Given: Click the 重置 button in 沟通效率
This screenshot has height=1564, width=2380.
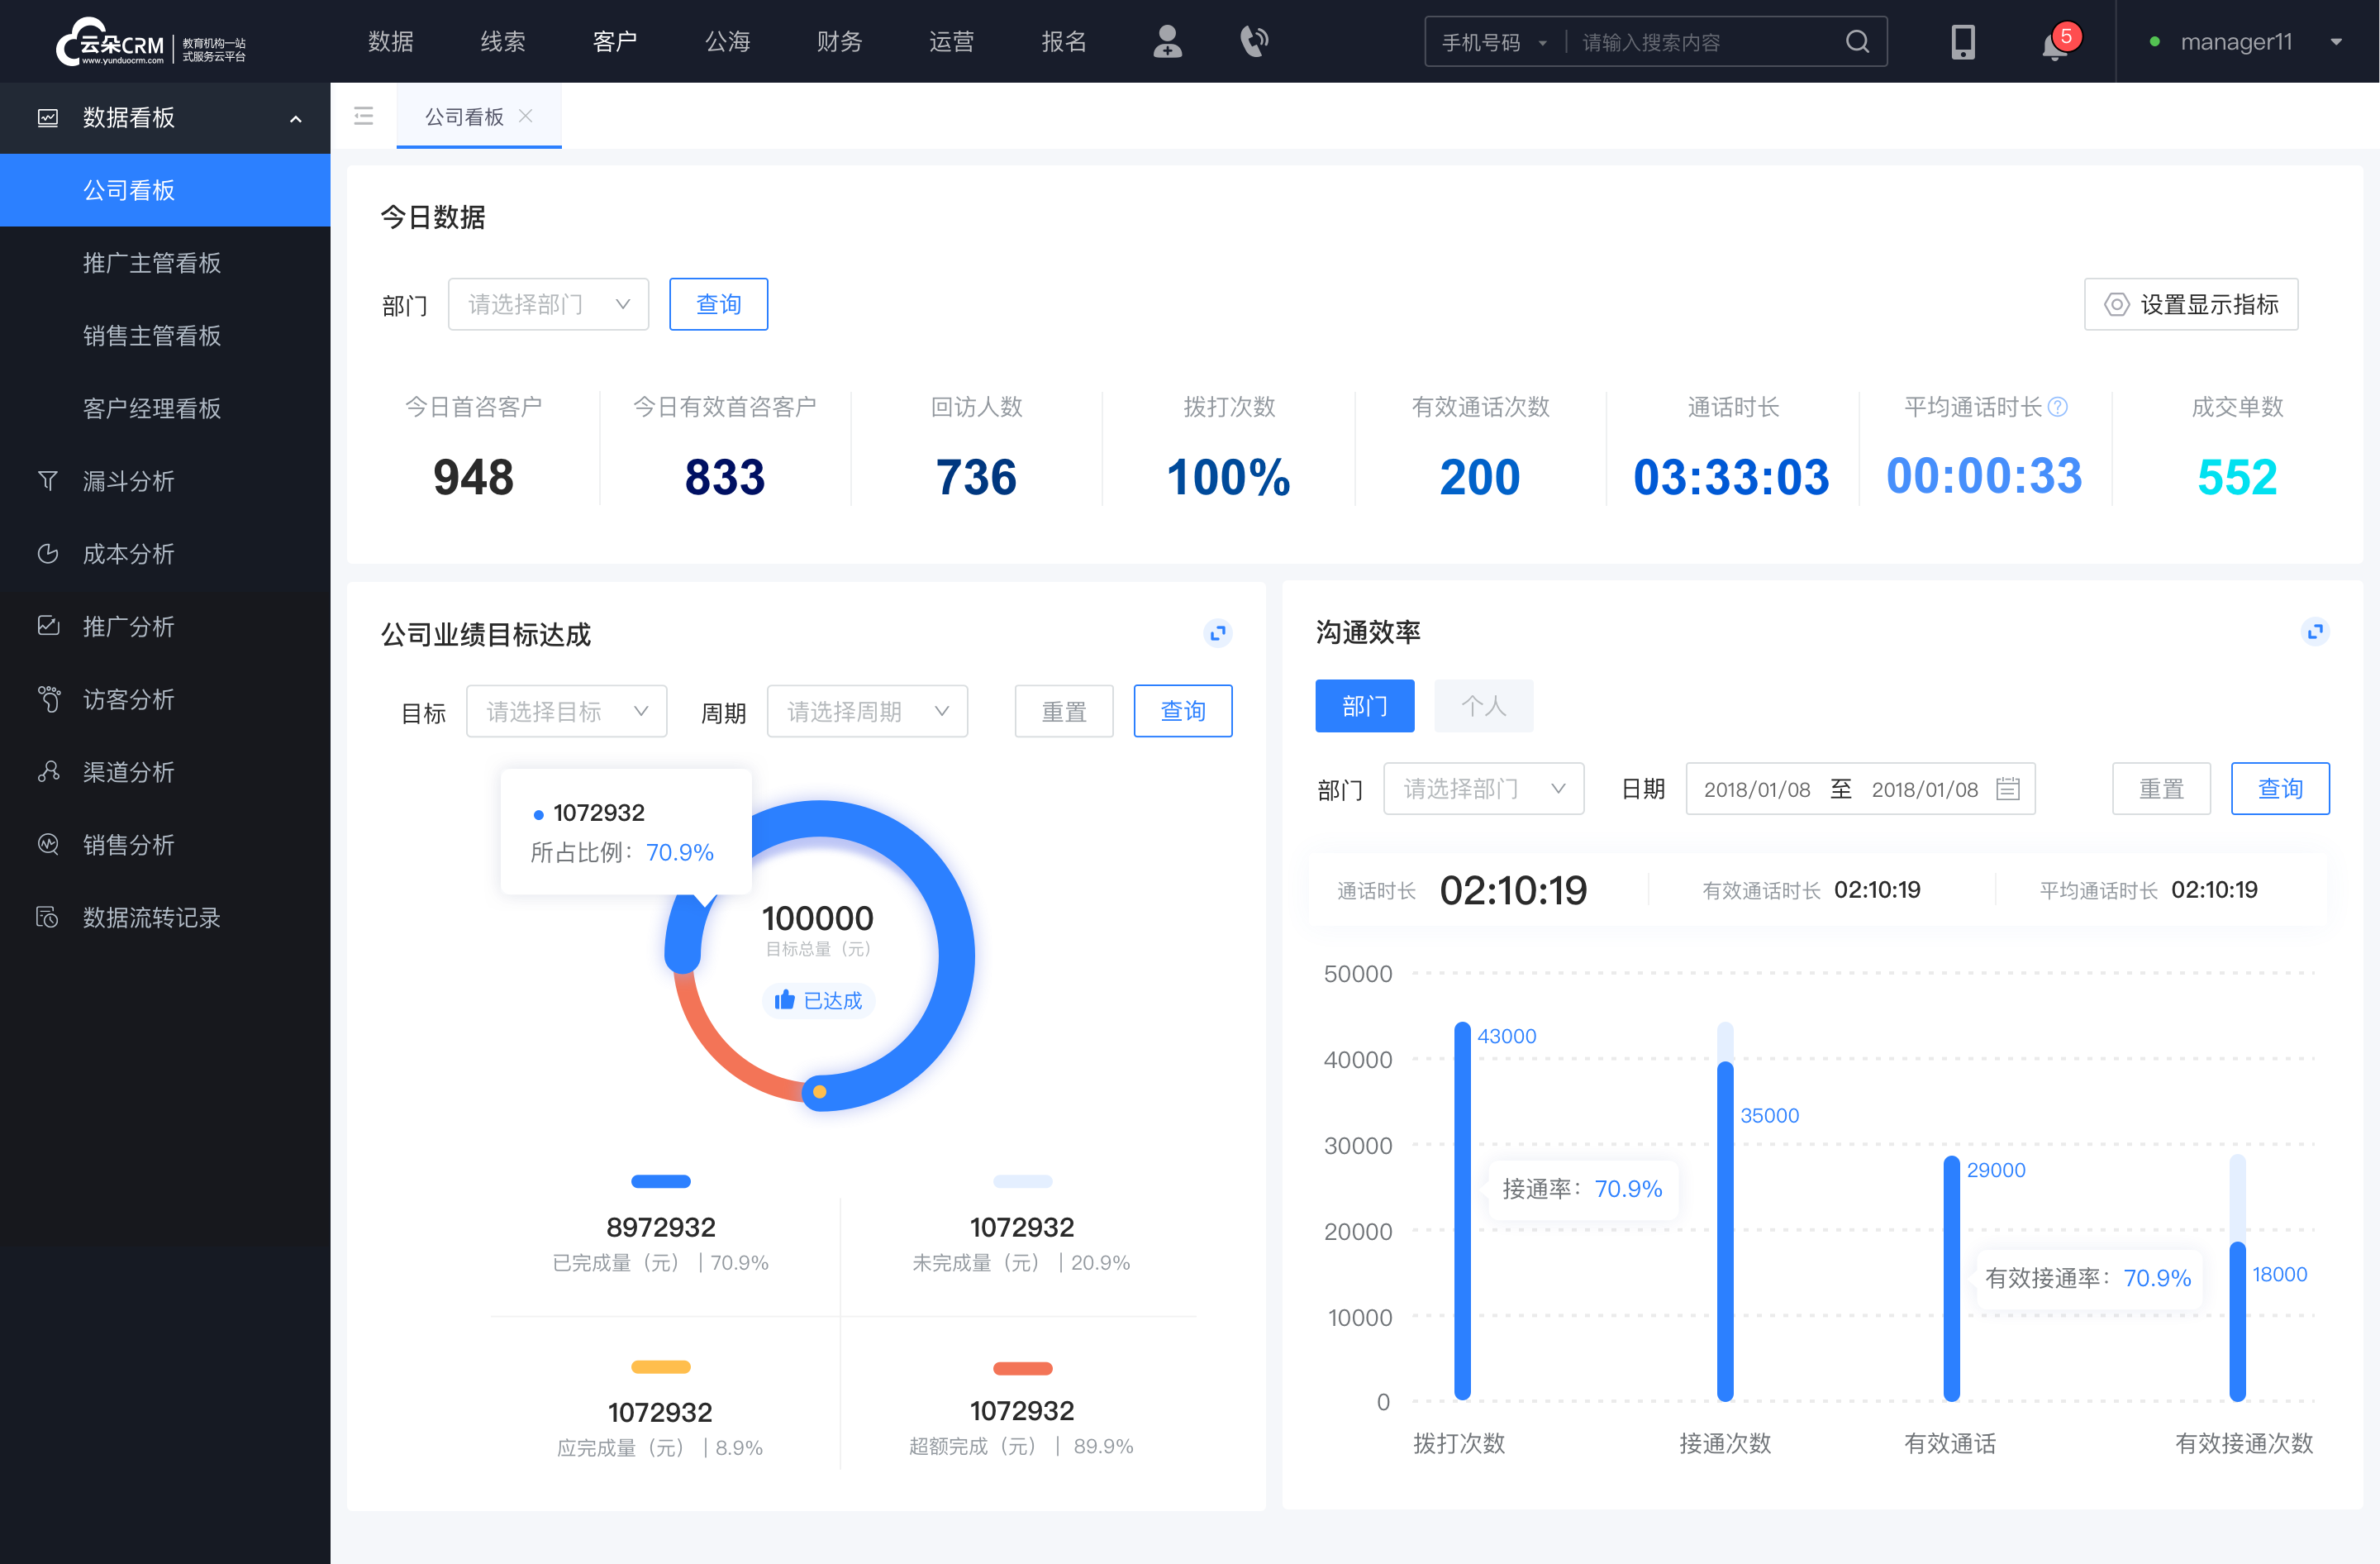Looking at the screenshot, I should 2165,789.
